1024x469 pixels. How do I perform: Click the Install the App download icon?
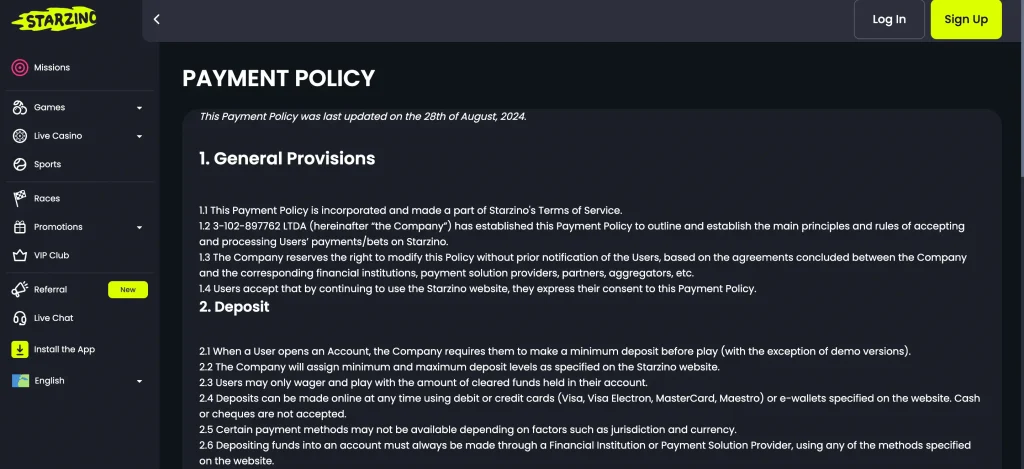coord(20,349)
